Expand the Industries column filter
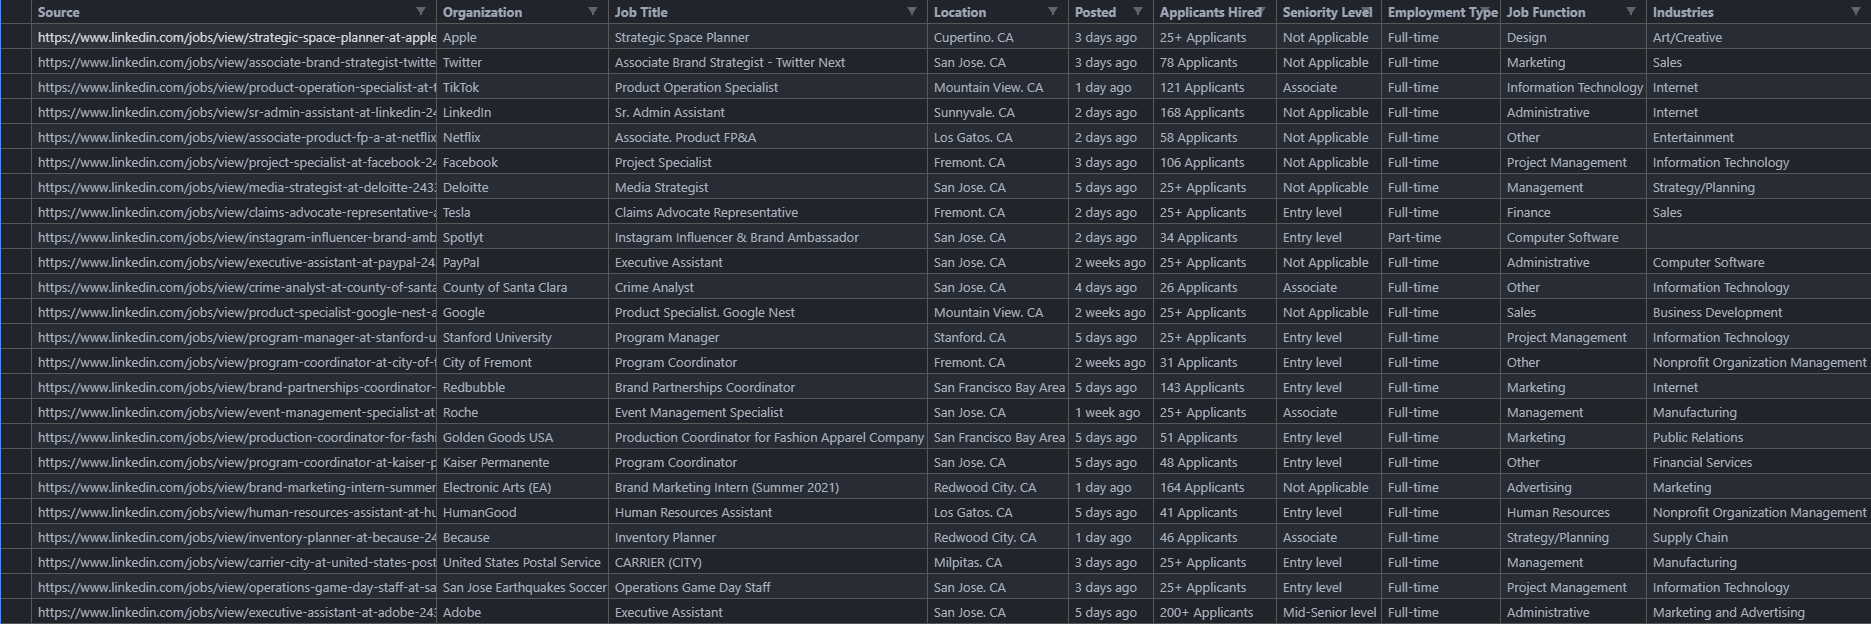This screenshot has height=624, width=1871. pos(1855,12)
